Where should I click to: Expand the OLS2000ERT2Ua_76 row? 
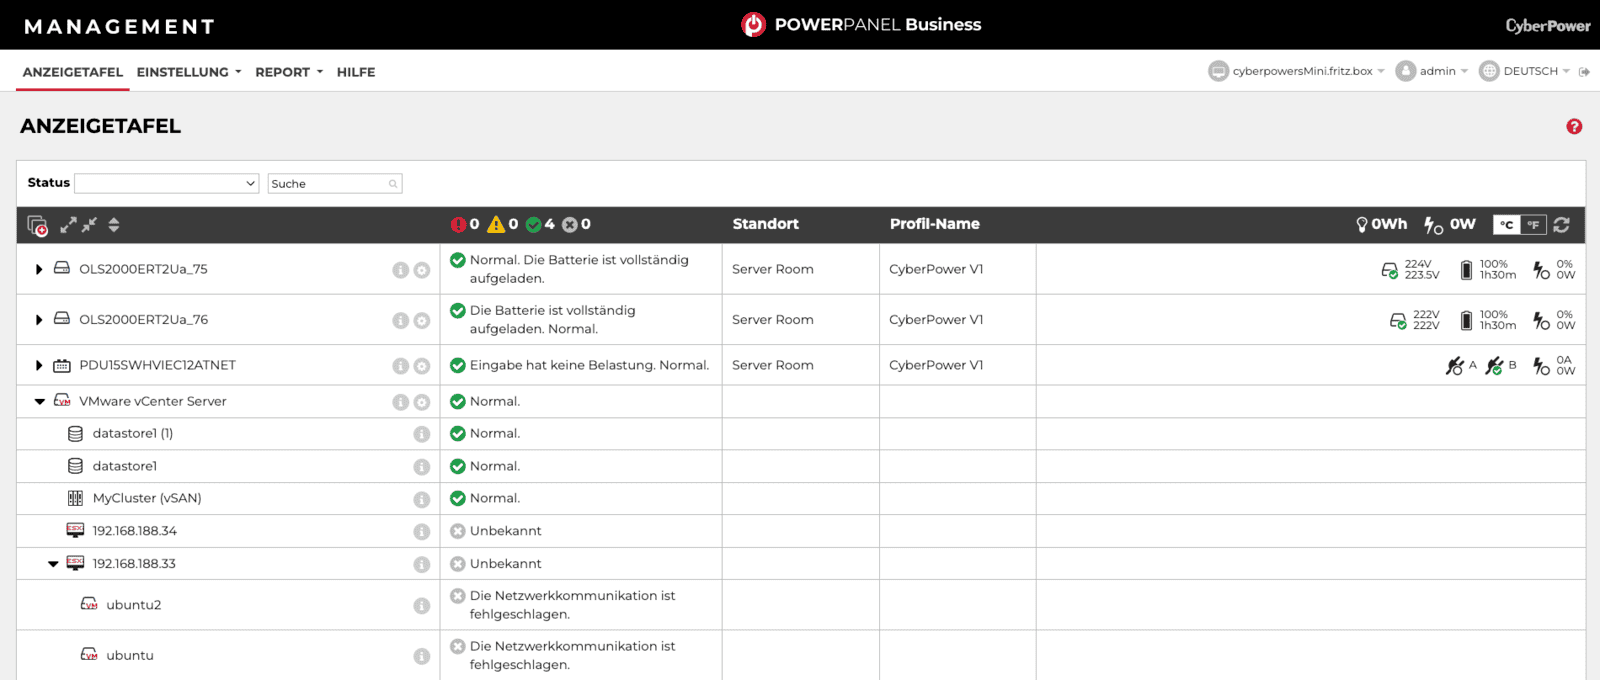coord(39,320)
